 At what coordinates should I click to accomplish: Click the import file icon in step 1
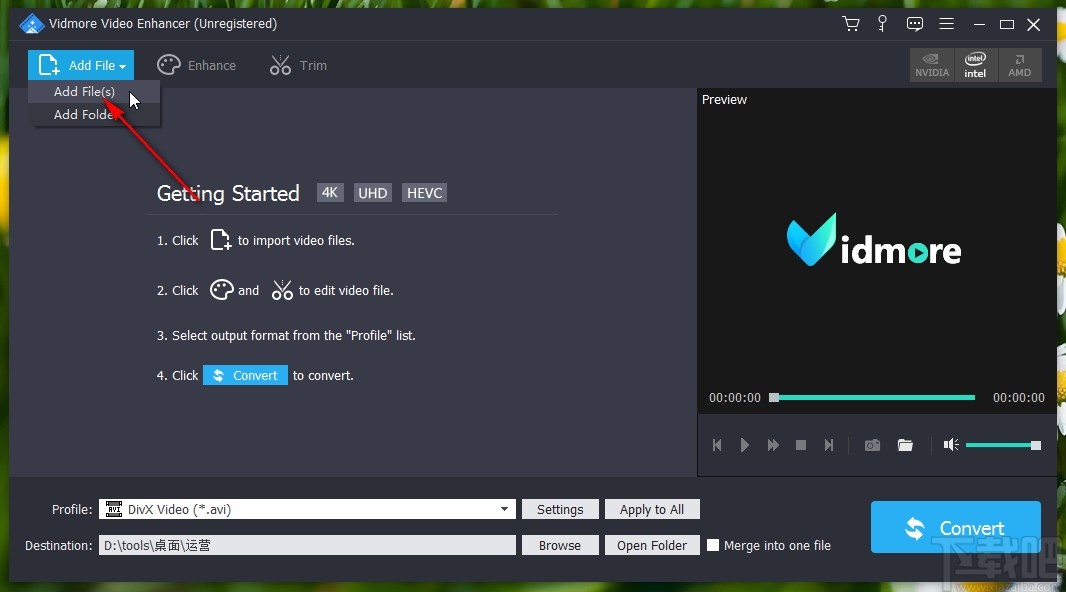pos(220,240)
